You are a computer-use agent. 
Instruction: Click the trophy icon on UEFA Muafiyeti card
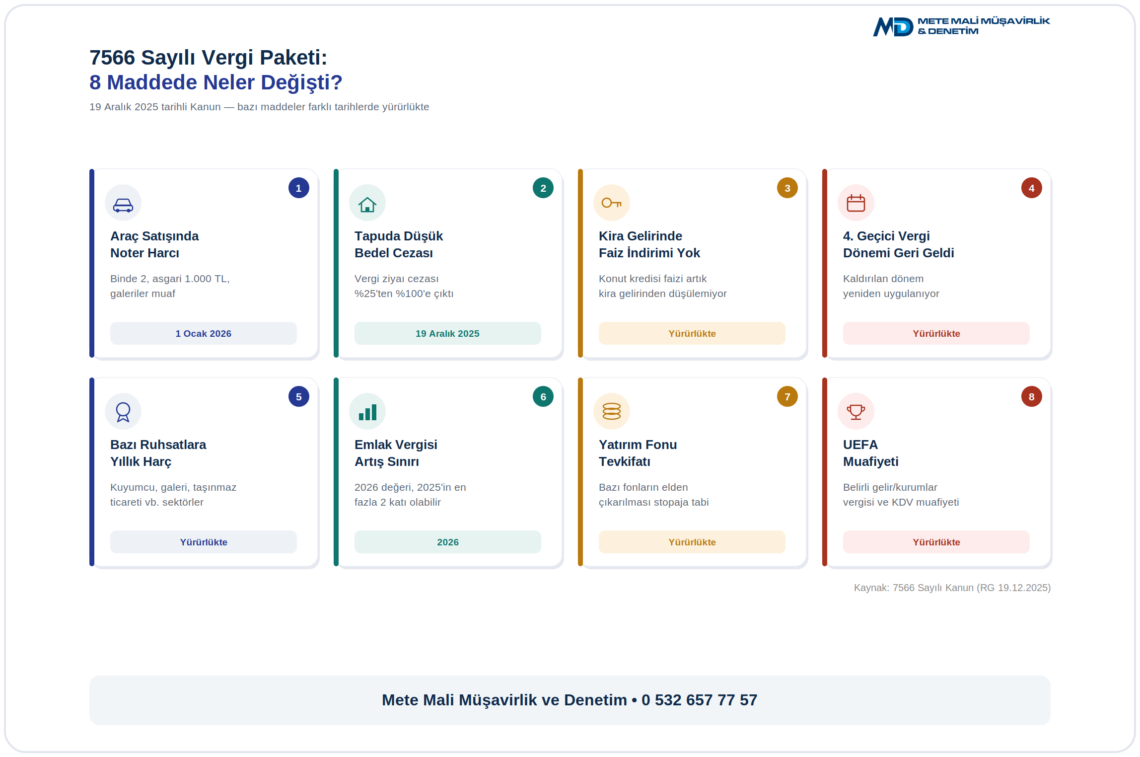click(x=856, y=412)
